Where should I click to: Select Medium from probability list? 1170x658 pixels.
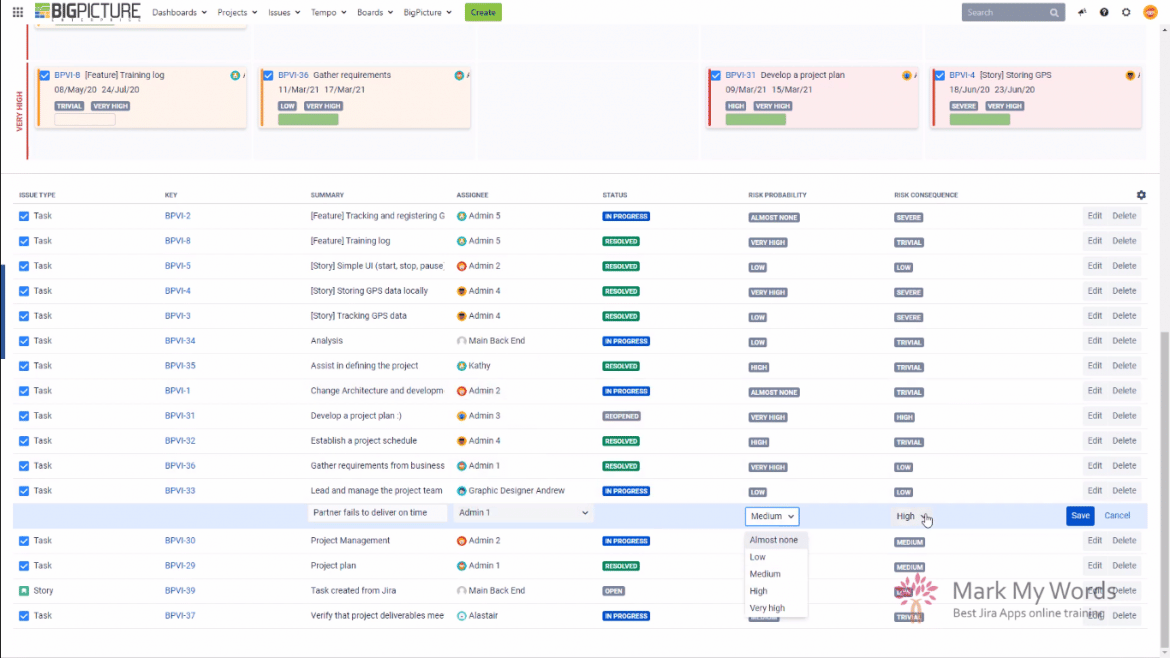click(x=775, y=574)
